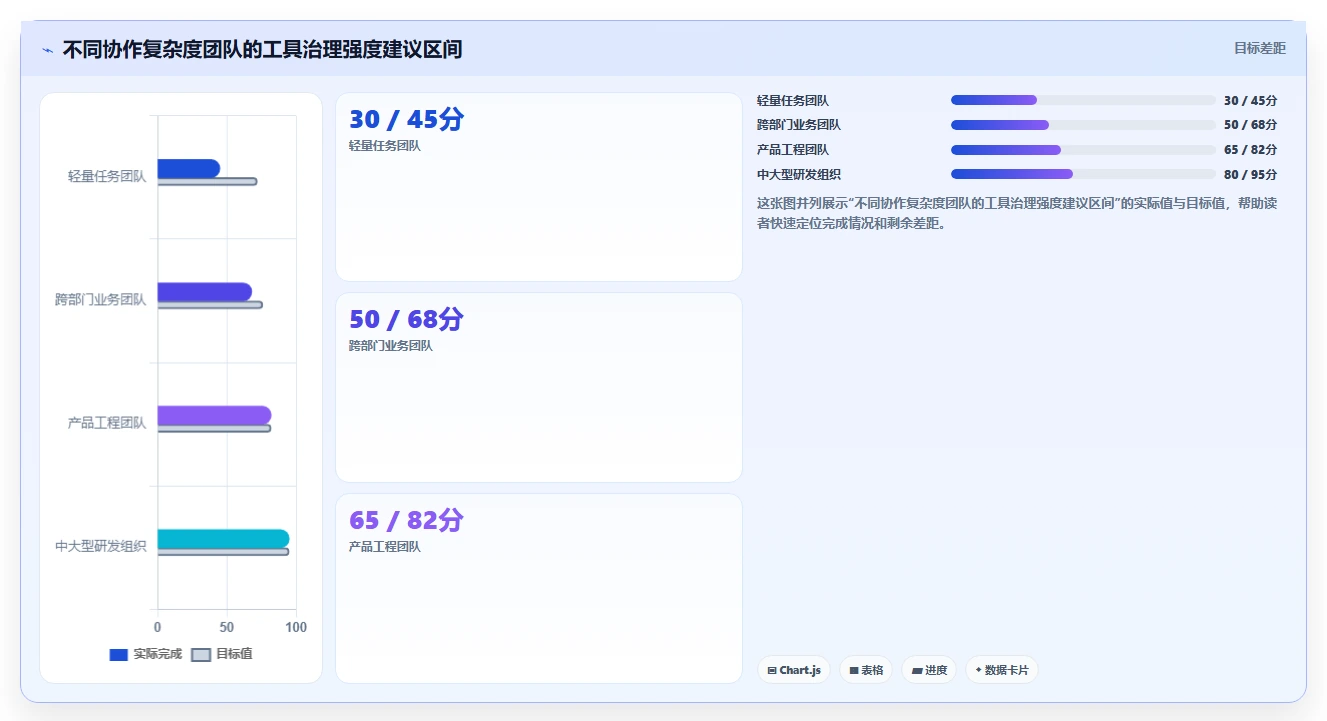Click the 中大型研发组织 progress bar

click(x=1083, y=174)
